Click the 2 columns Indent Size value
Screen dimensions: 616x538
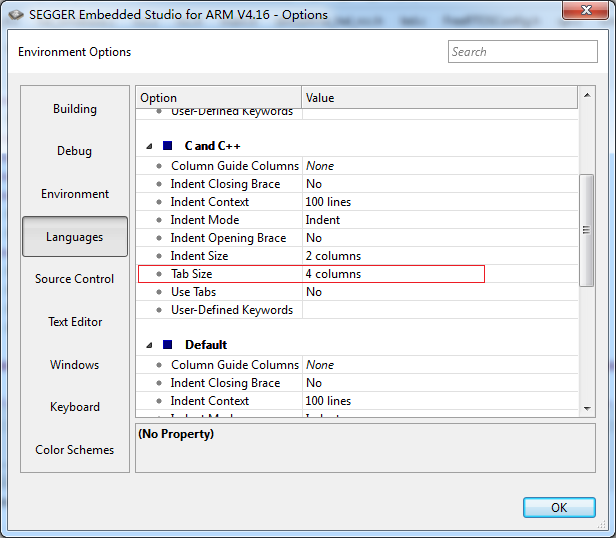click(x=333, y=256)
